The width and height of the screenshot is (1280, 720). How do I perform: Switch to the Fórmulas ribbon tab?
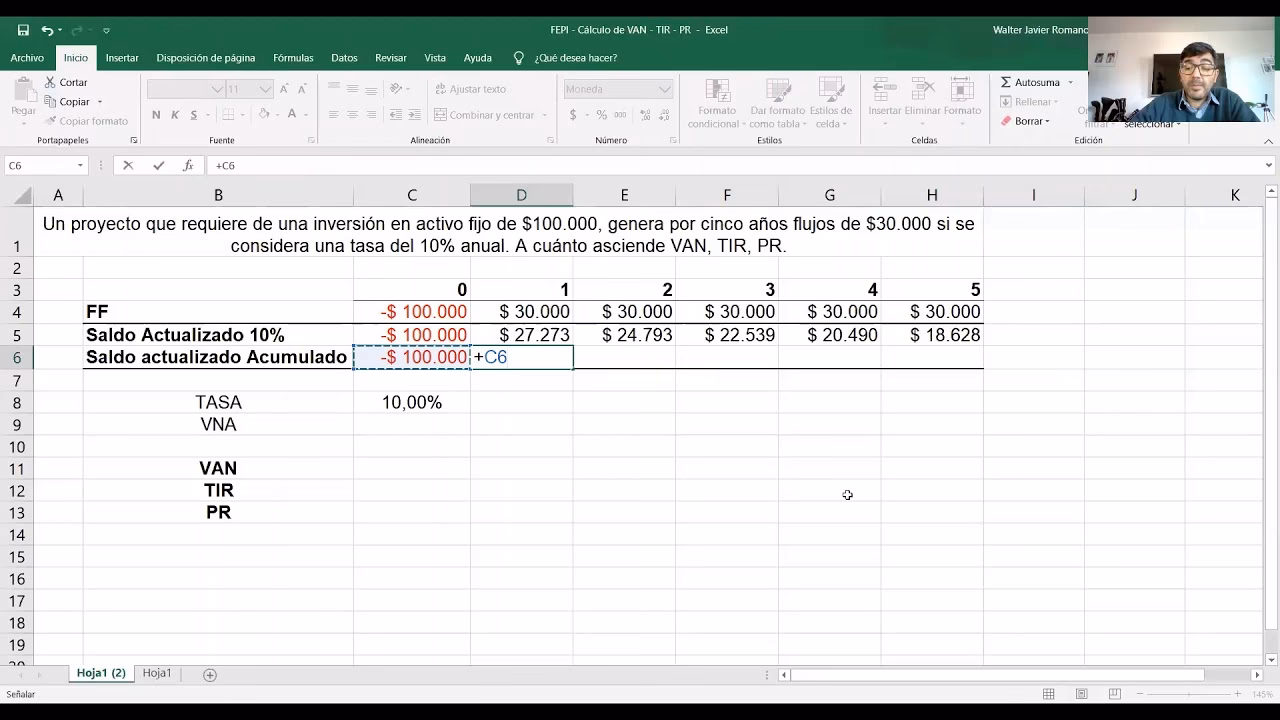click(x=293, y=57)
